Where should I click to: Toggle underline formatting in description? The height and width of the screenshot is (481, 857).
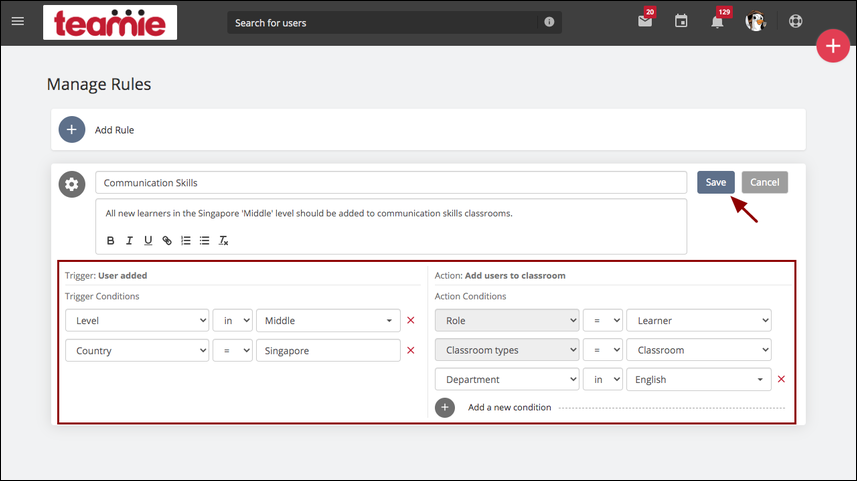(x=148, y=240)
